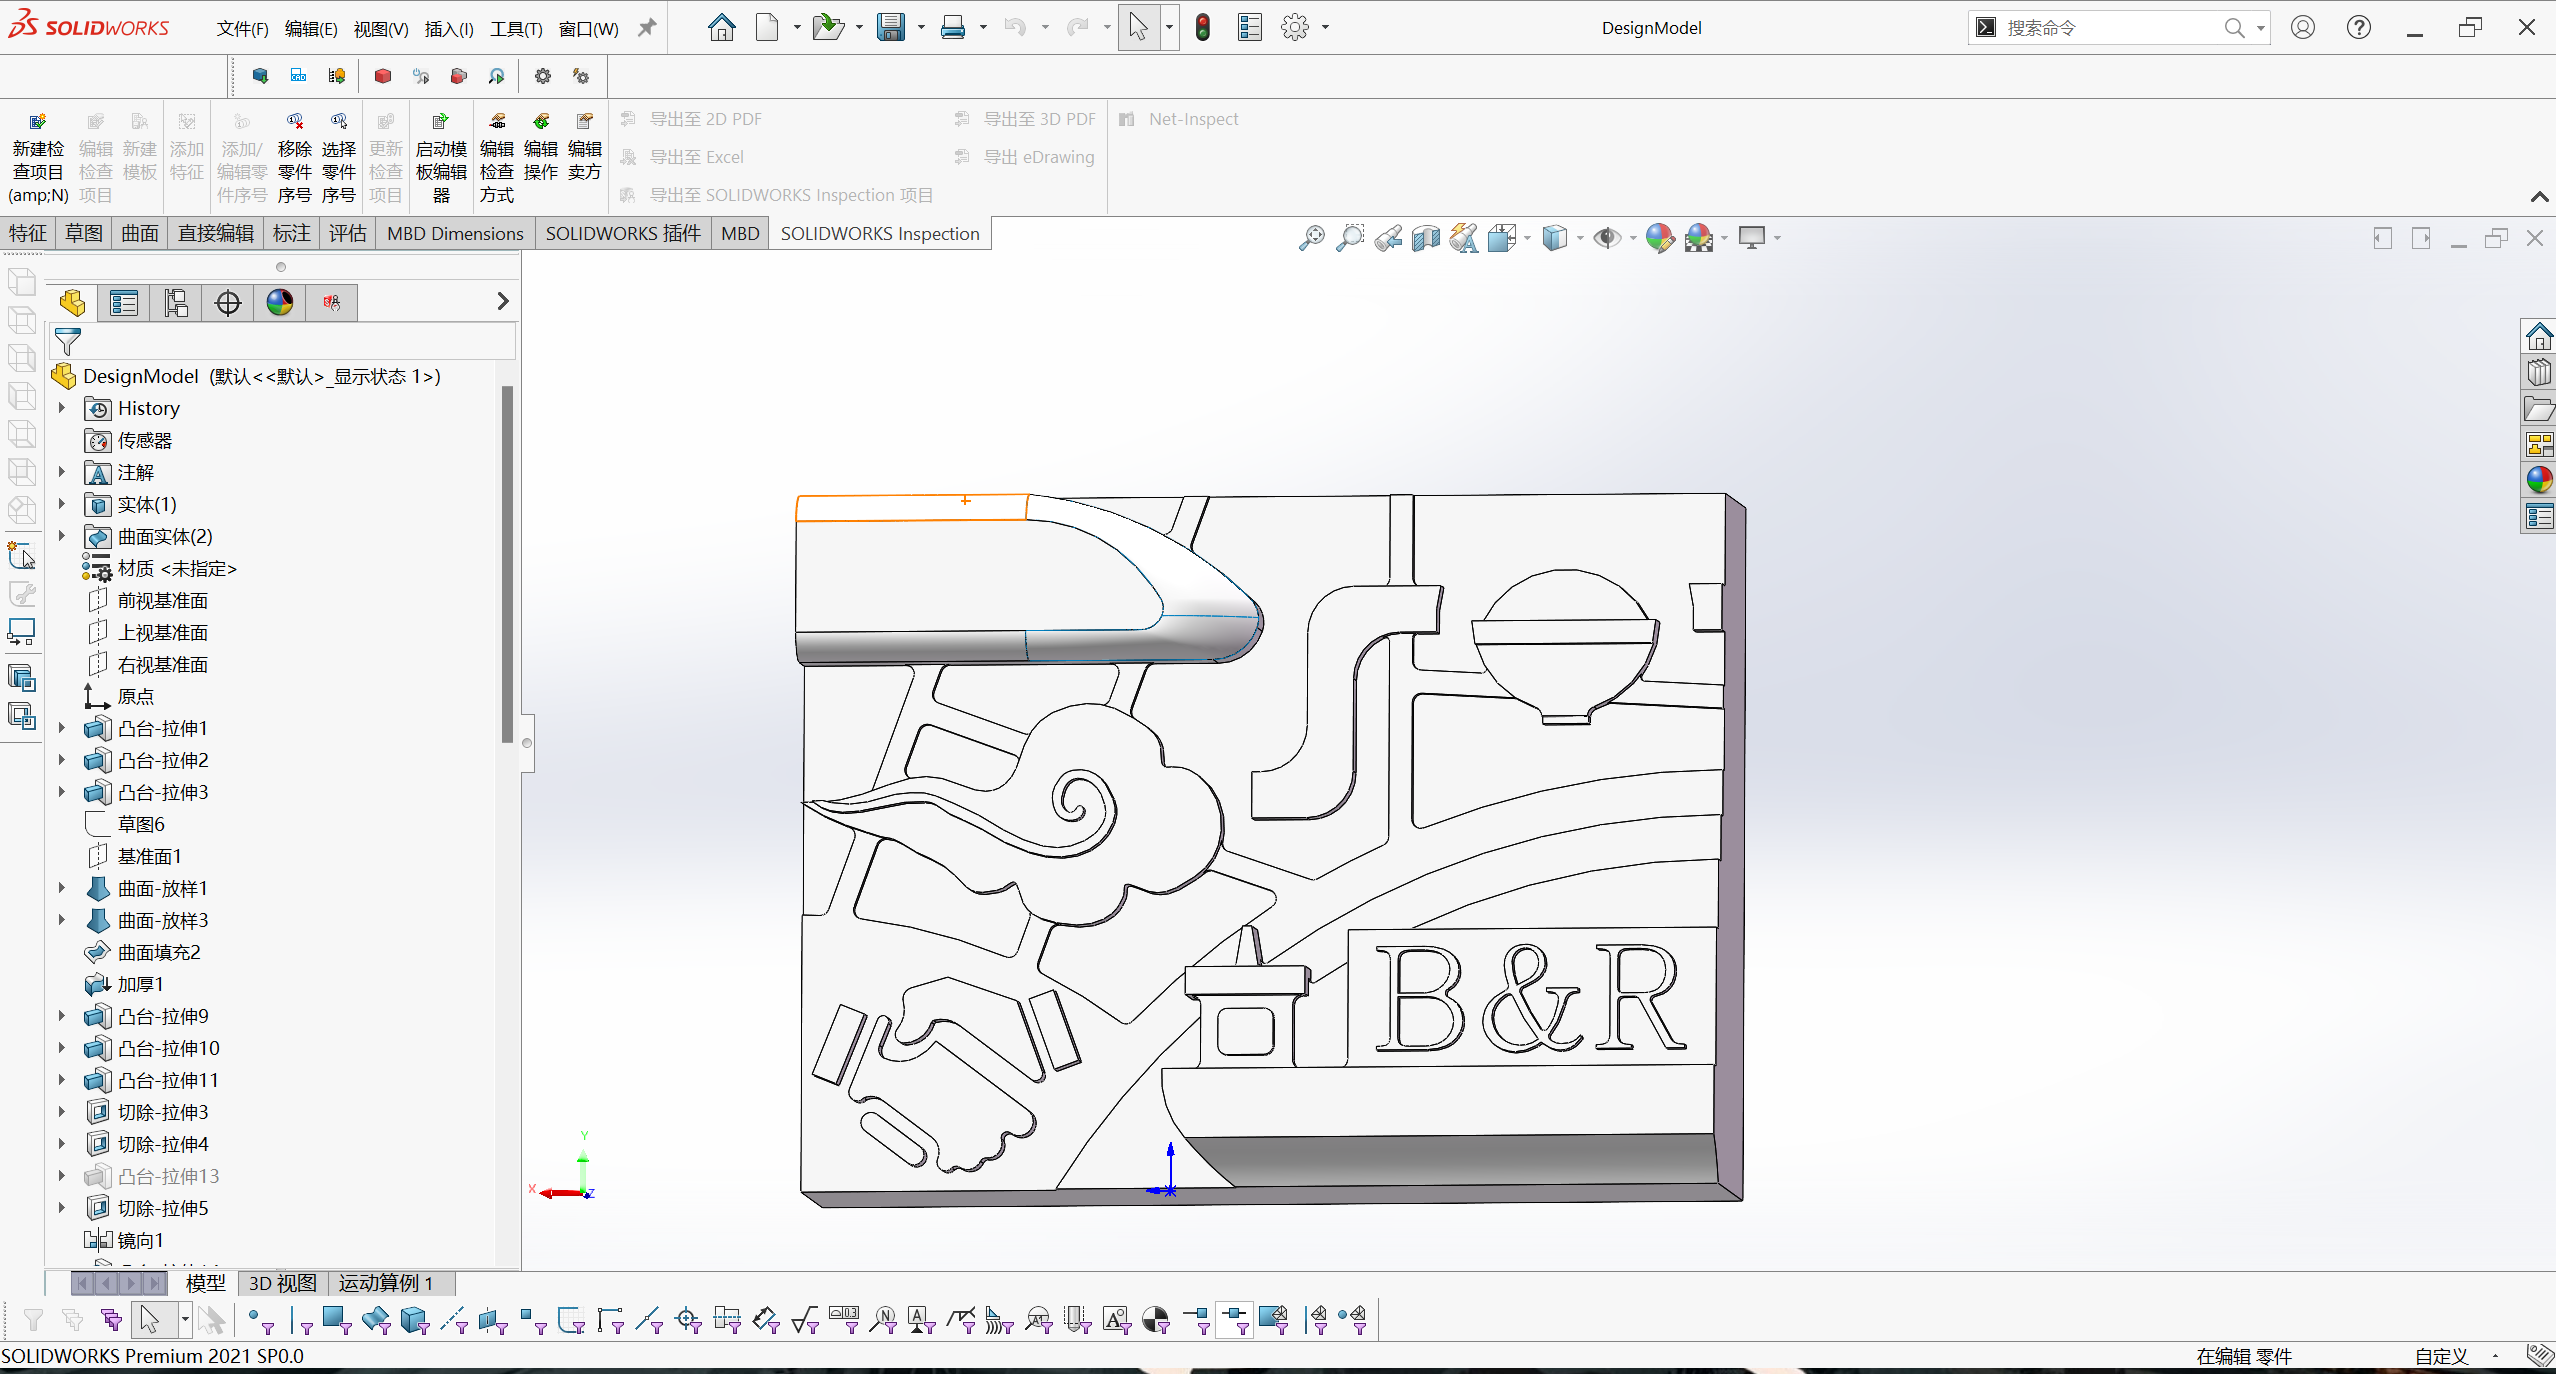Open the Save dropdown arrow
This screenshot has height=1374, width=2556.
921,27
